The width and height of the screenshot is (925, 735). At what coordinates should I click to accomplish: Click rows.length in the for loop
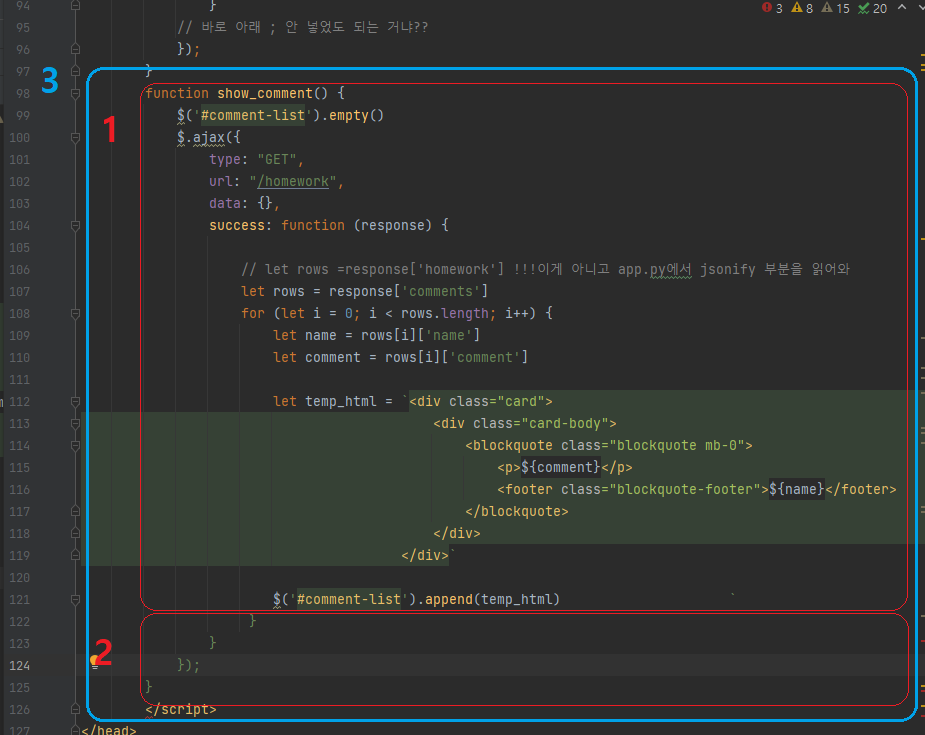click(445, 314)
